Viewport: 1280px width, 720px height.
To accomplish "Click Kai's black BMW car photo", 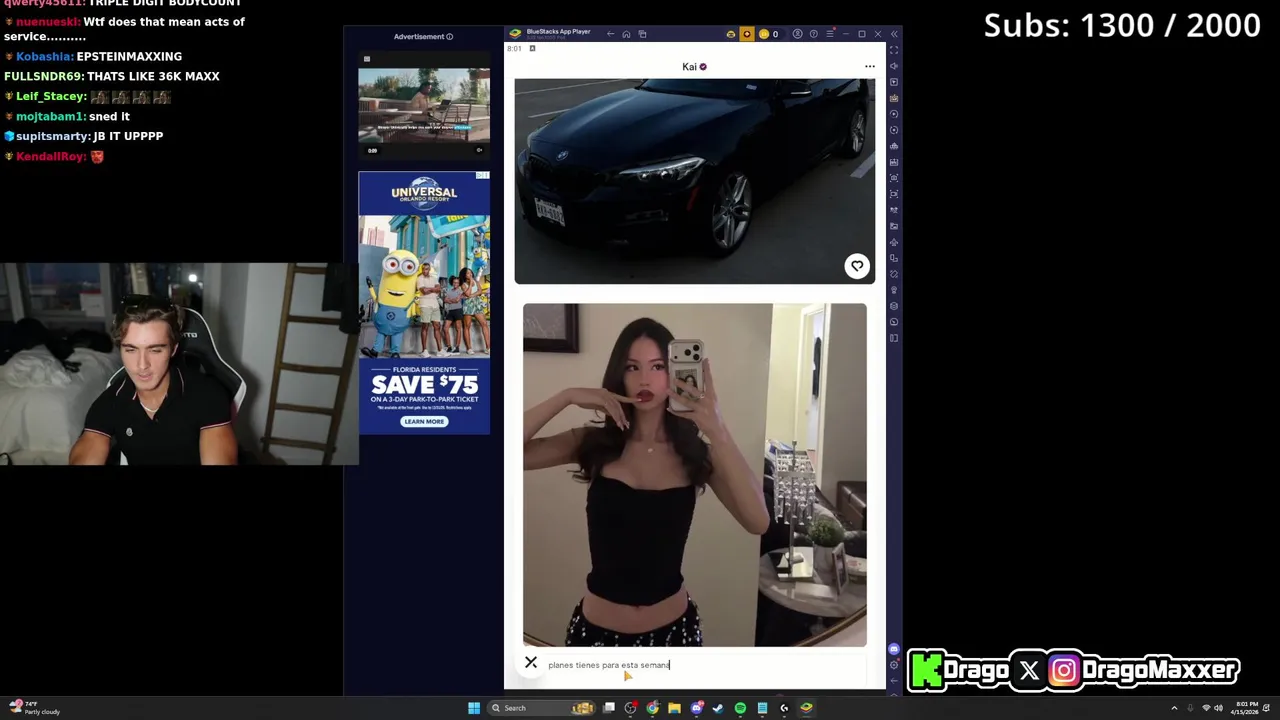I will [695, 181].
